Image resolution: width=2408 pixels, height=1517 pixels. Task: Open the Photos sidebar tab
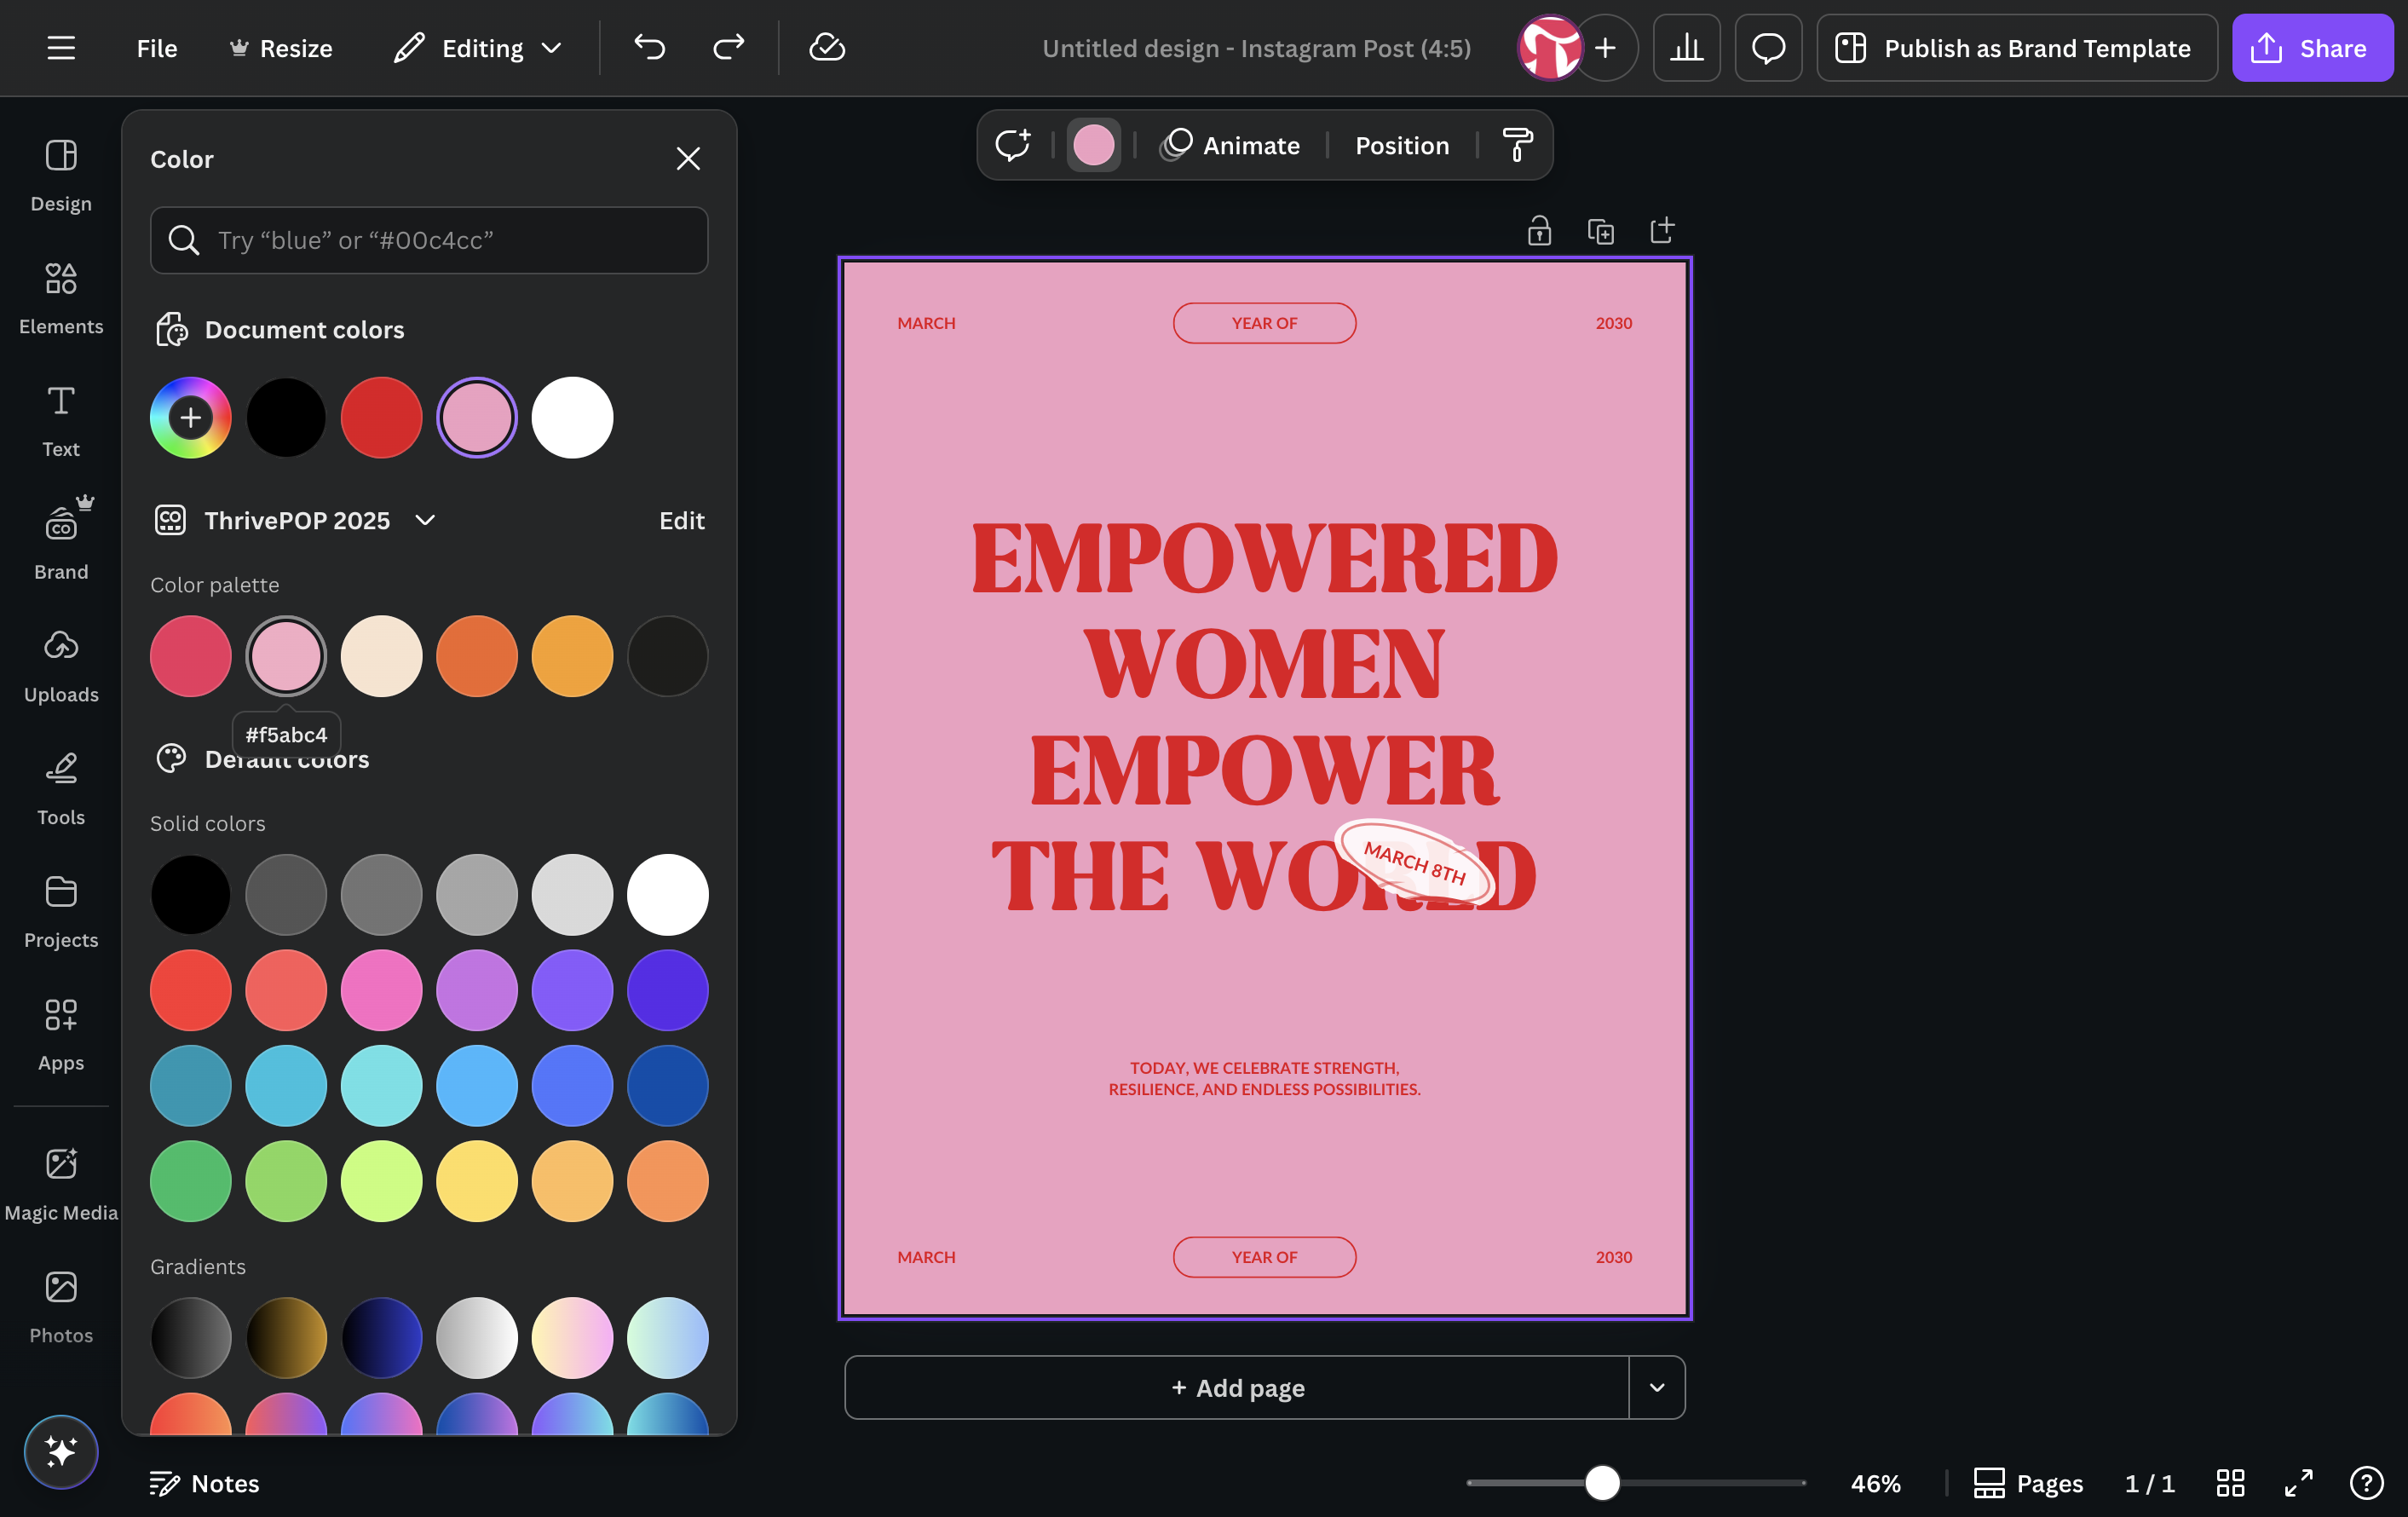(61, 1307)
